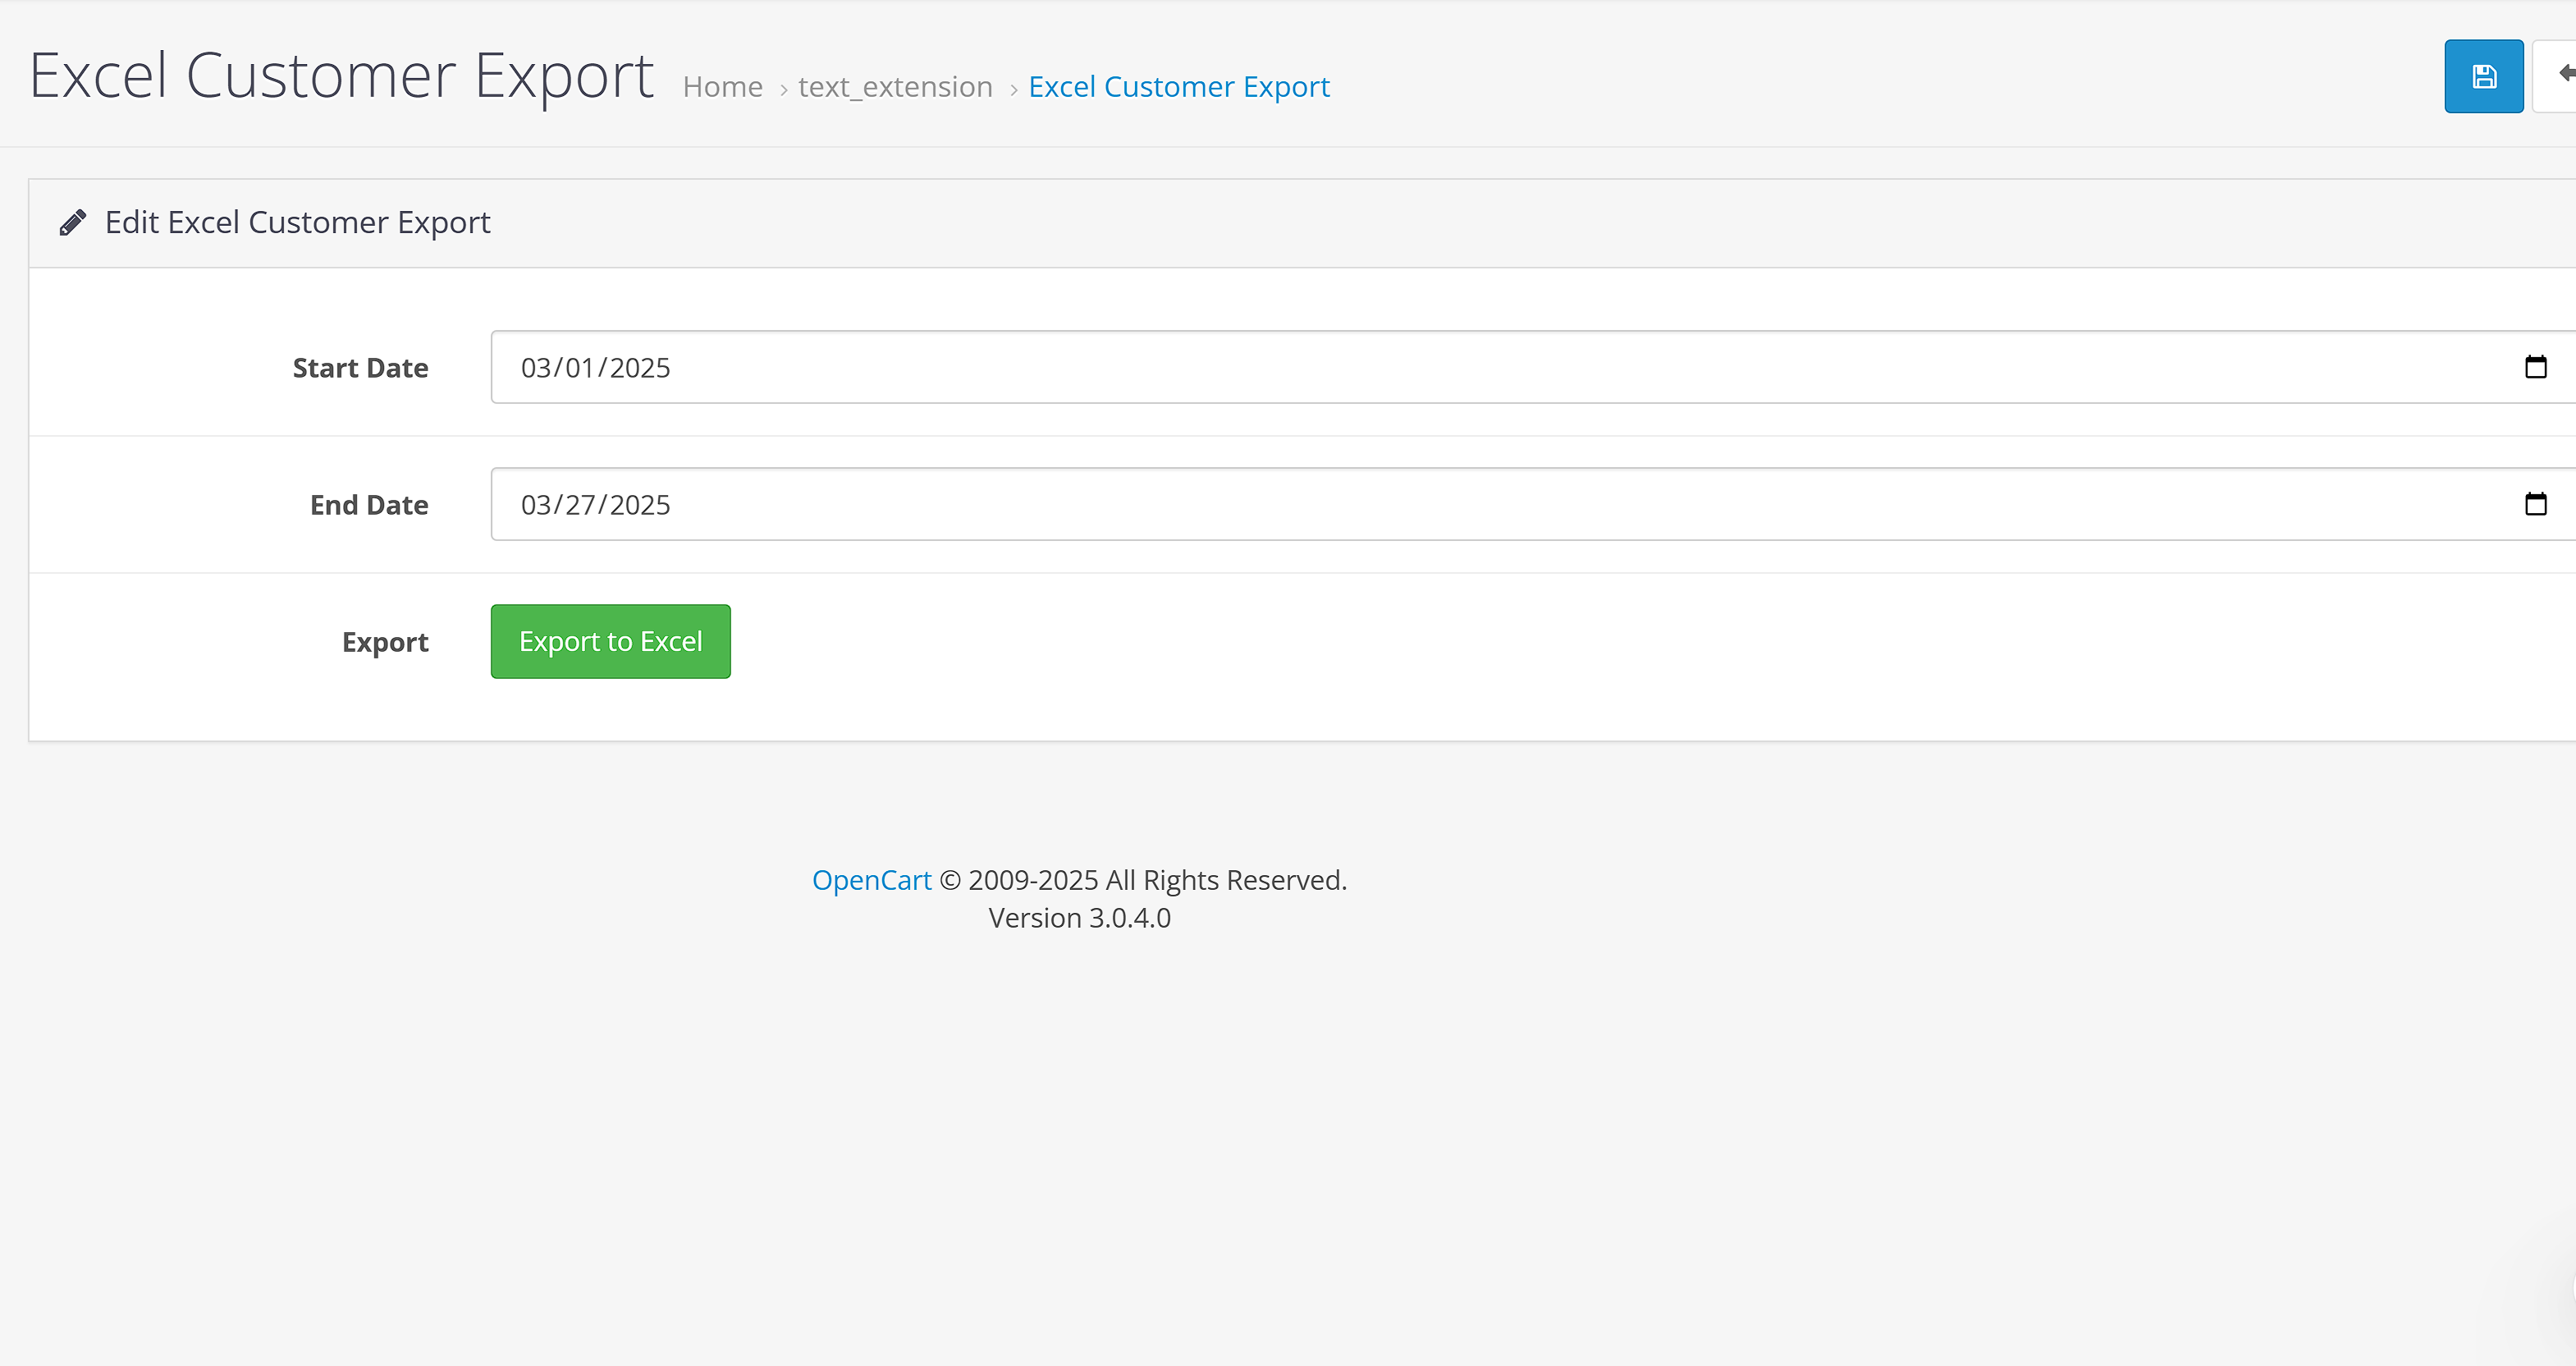Click the pencil icon in panel heading

point(72,222)
